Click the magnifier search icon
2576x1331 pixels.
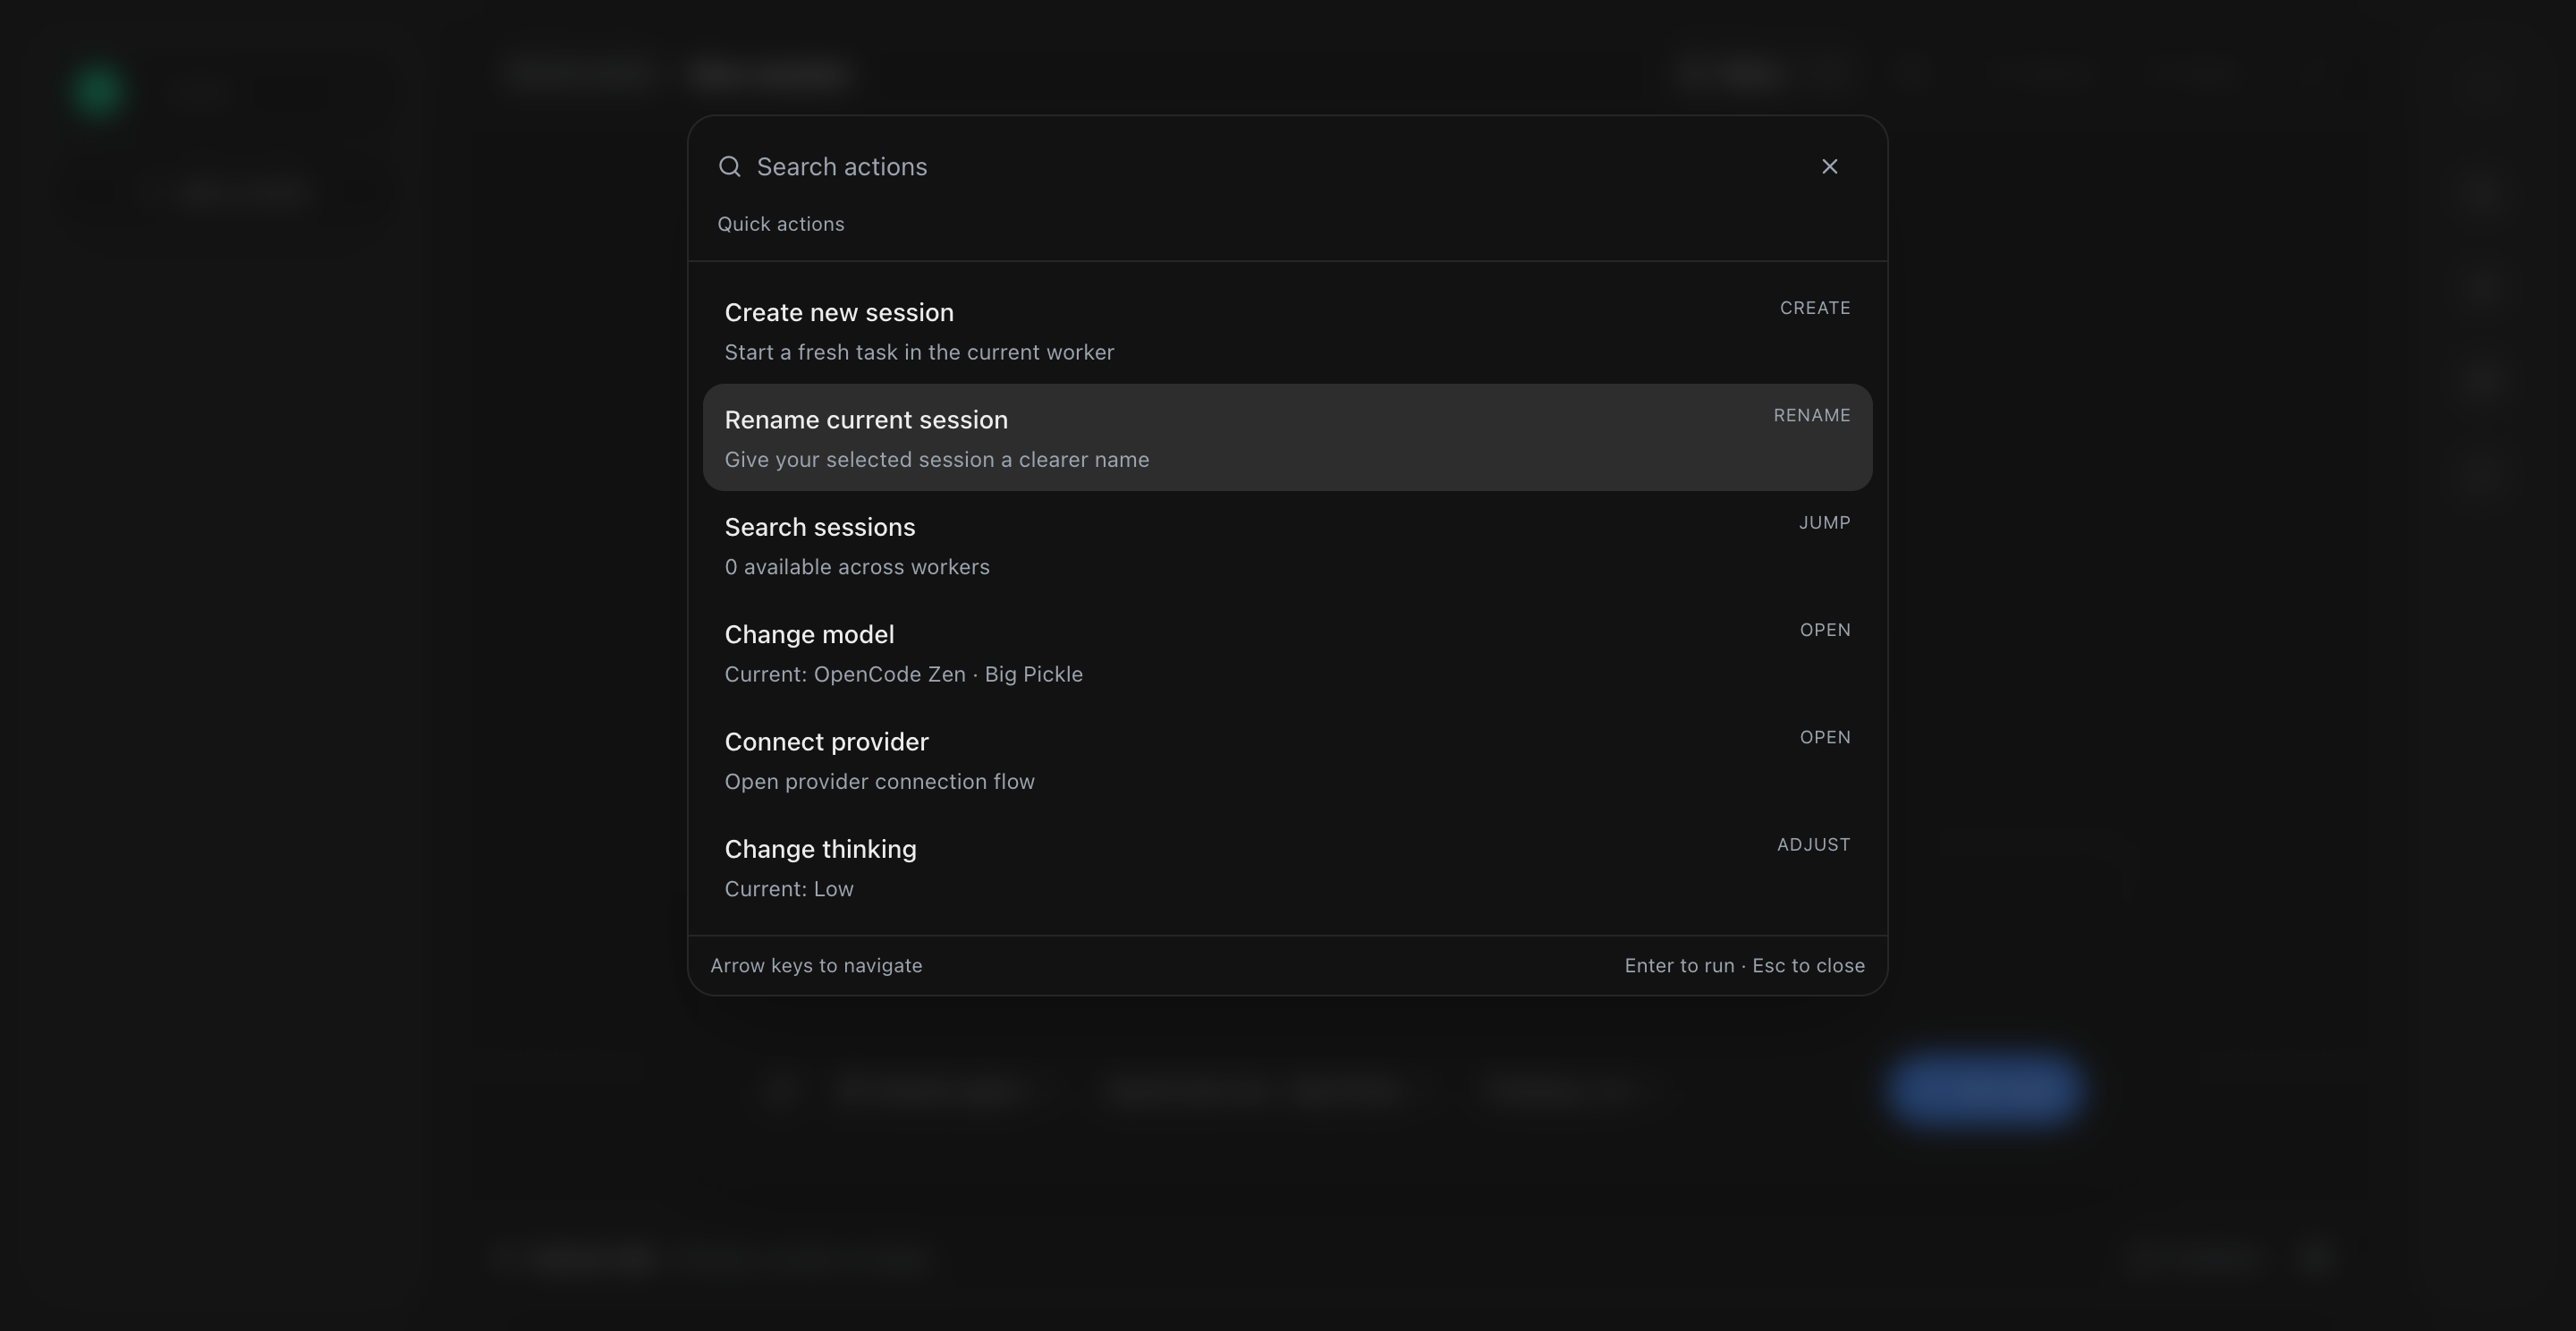tap(730, 166)
